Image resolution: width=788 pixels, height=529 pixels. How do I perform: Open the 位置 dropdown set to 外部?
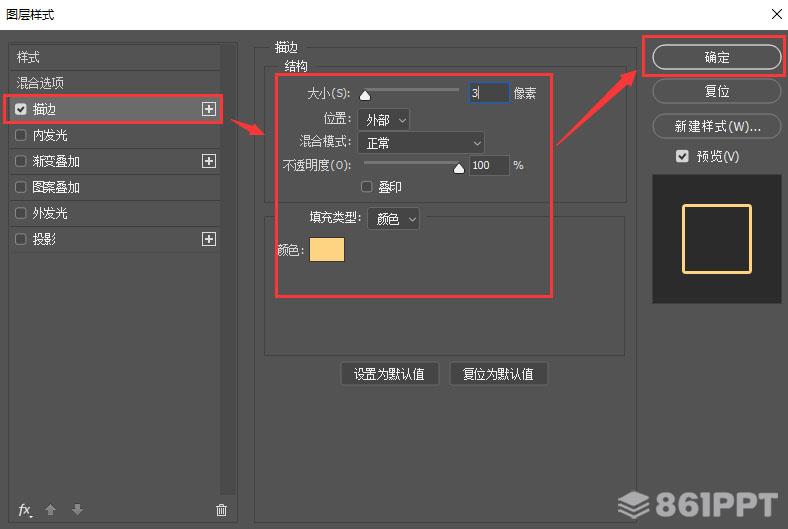(x=384, y=120)
